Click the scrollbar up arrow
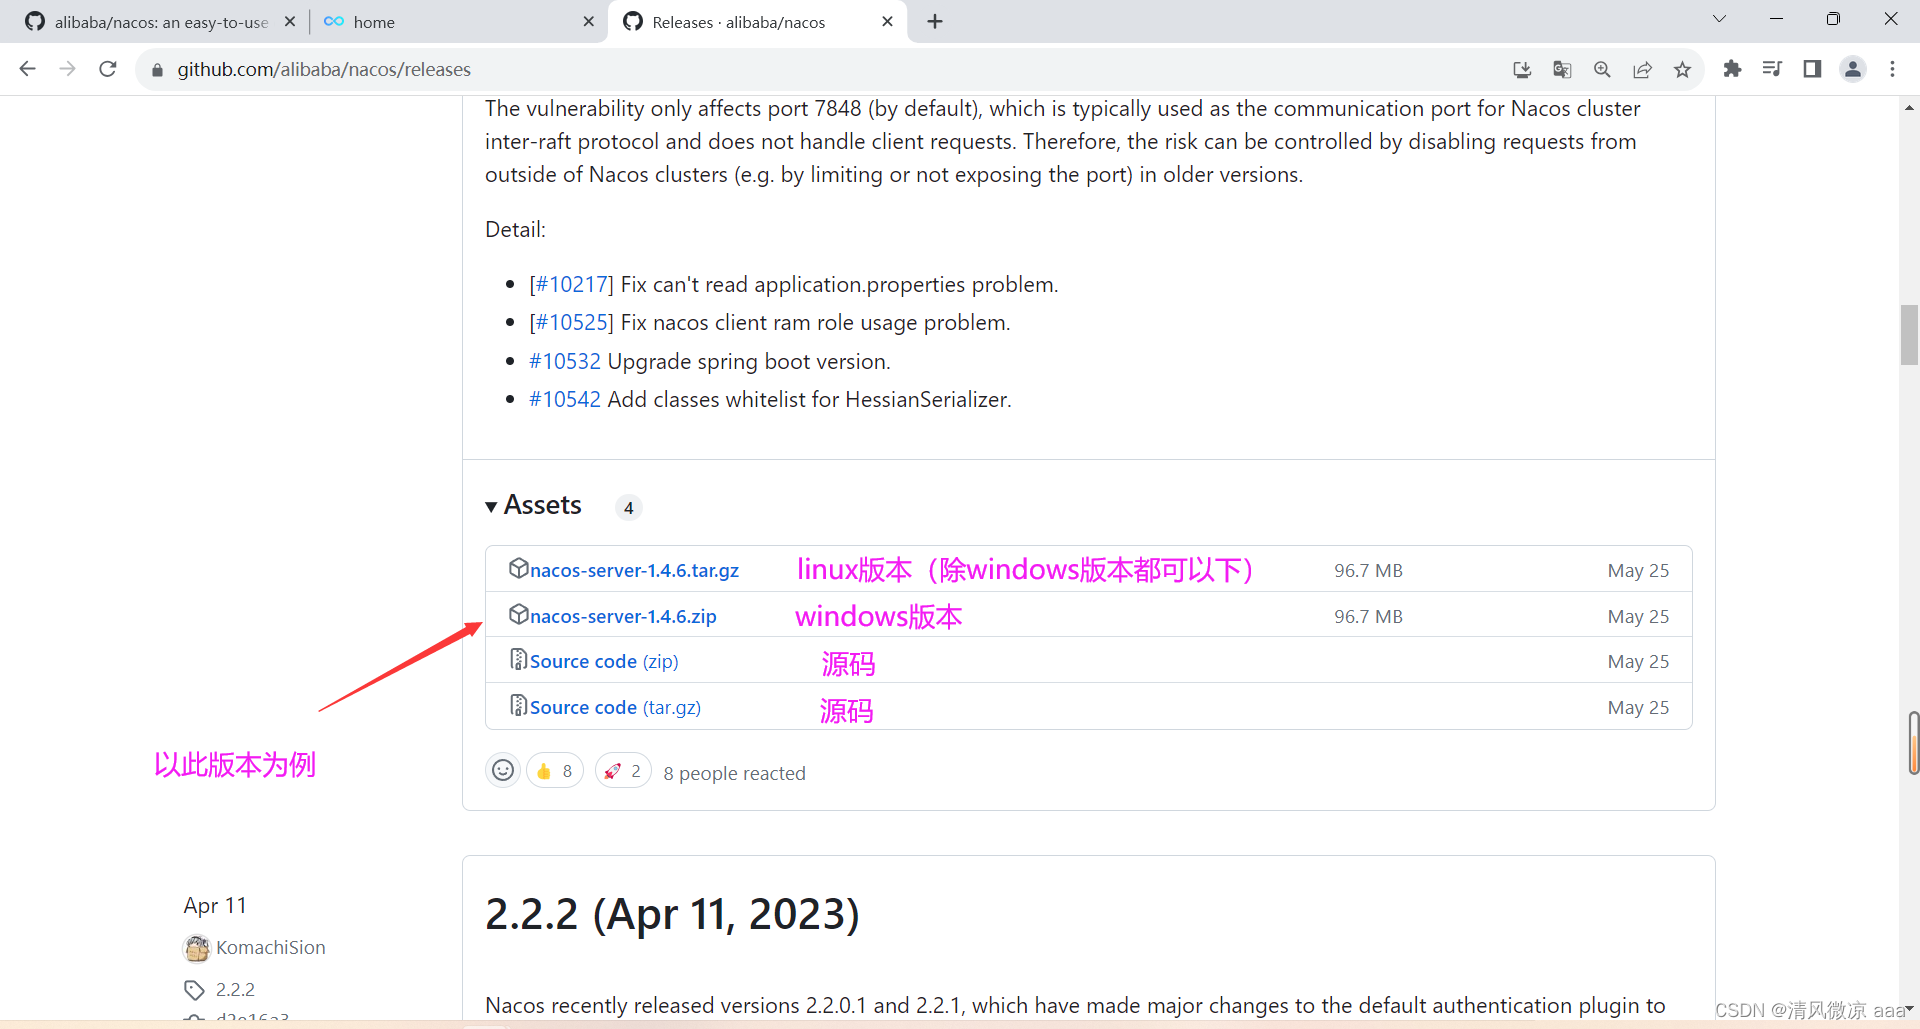This screenshot has height=1029, width=1920. [1909, 107]
